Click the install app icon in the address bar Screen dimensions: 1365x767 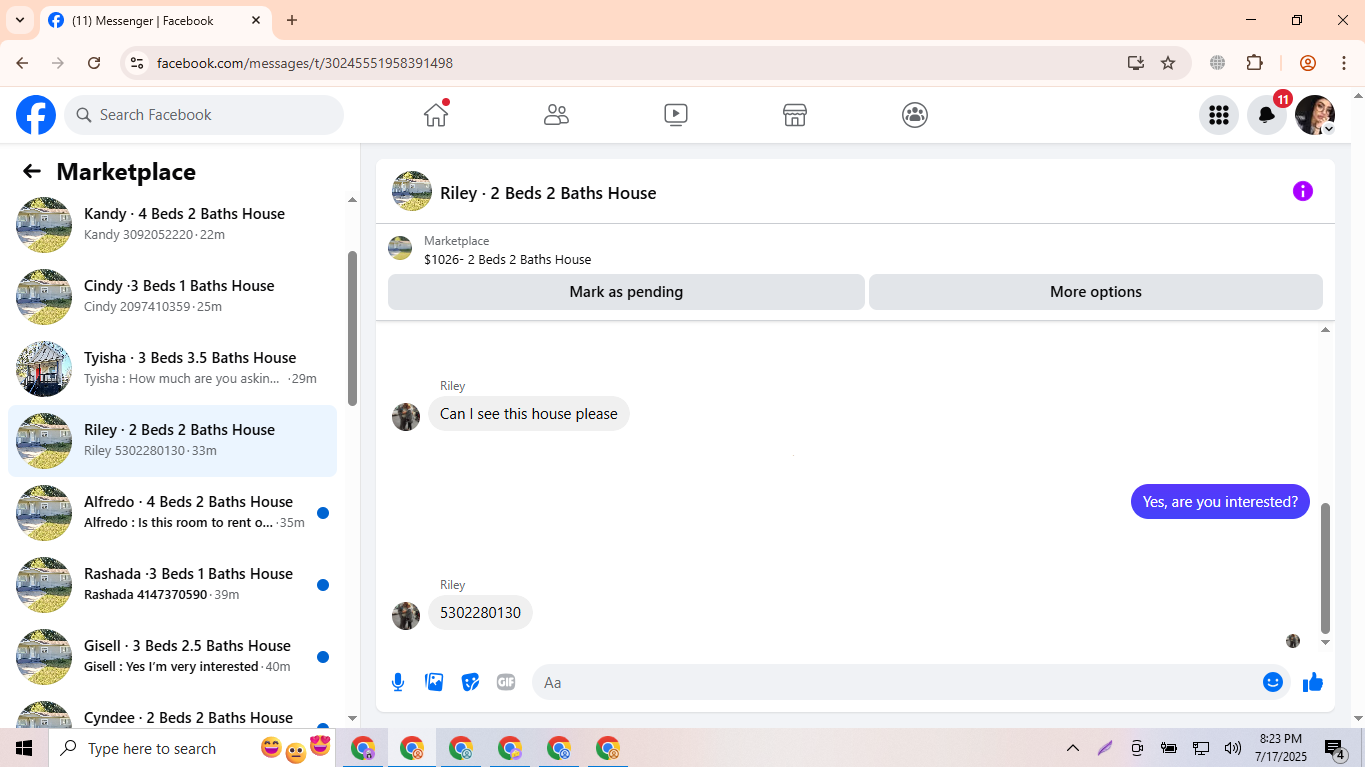coord(1135,63)
